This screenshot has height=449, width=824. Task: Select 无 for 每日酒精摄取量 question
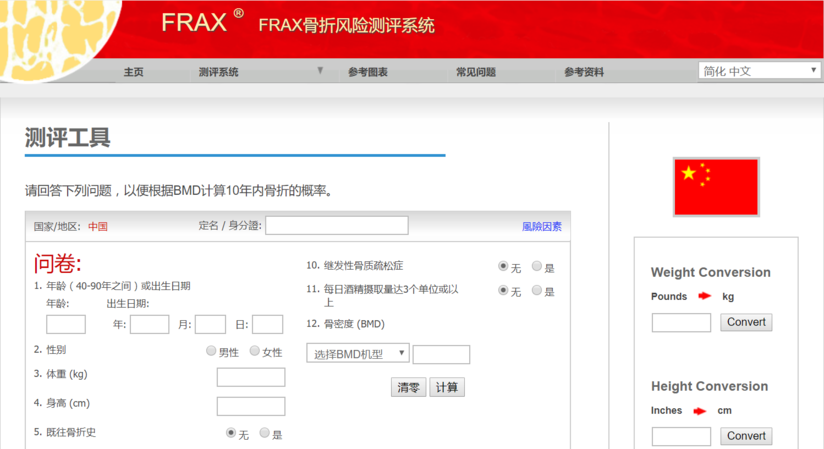point(503,290)
